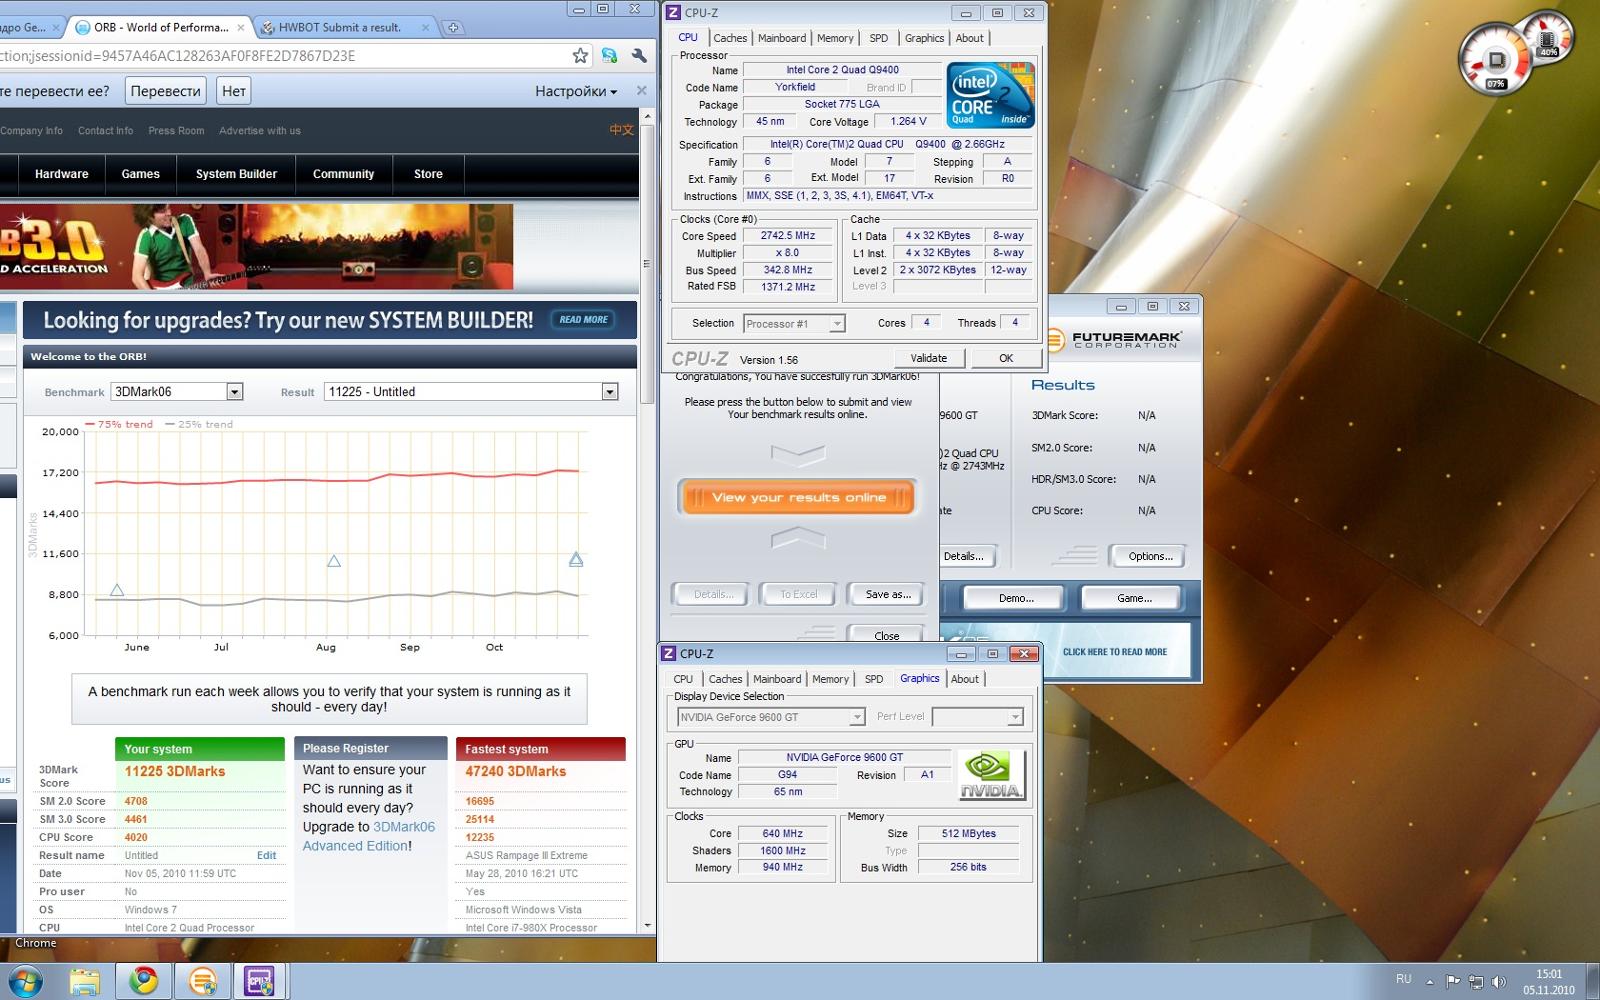Image resolution: width=1600 pixels, height=1000 pixels.
Task: Click the Skype extension icon in the Chrome toolbar
Action: pyautogui.click(x=609, y=56)
